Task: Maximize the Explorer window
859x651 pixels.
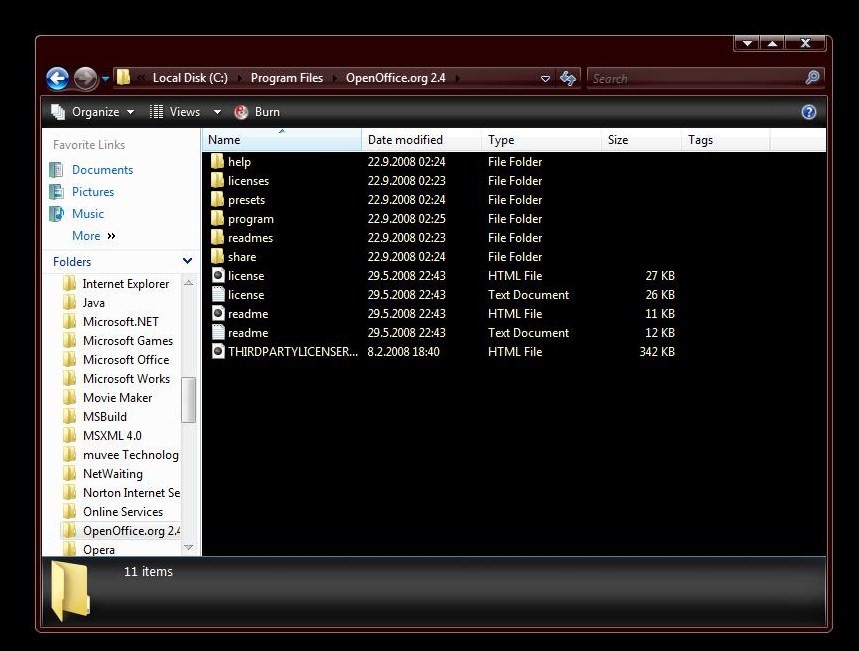Action: [772, 43]
